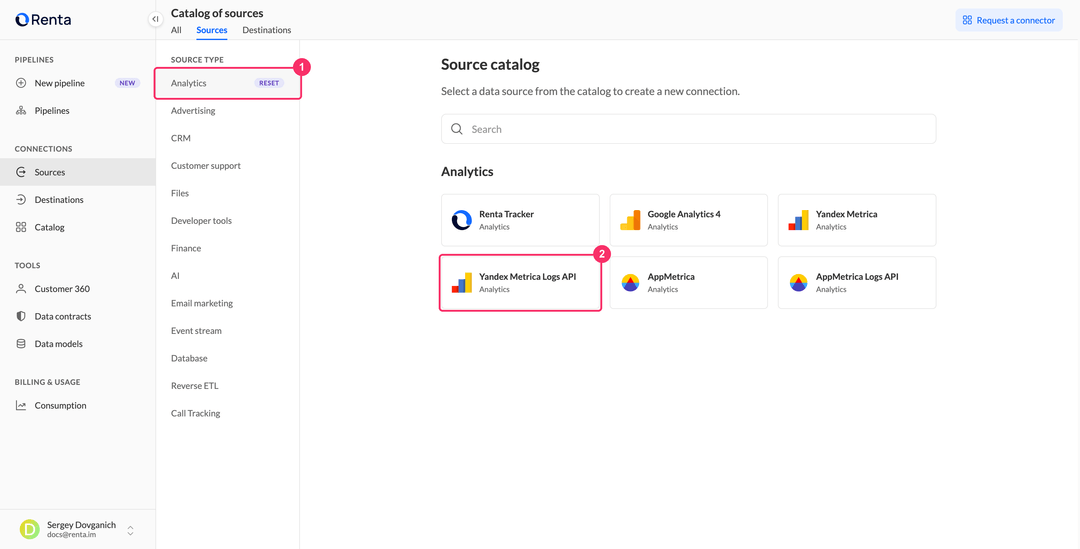Click the Data models database icon

point(21,344)
